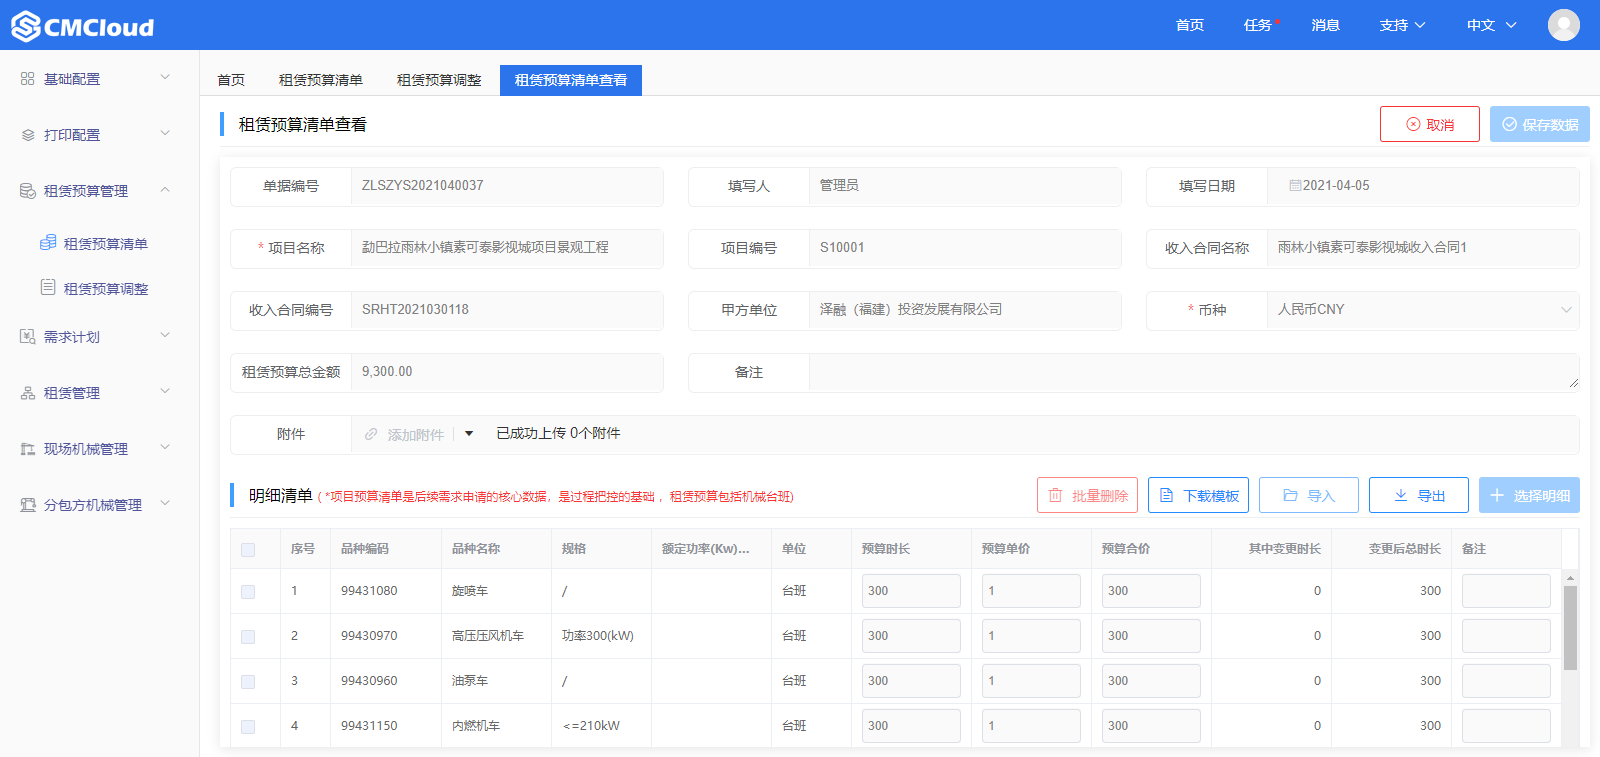Click the circle-x icon in 取消
Viewport: 1600px width, 757px height.
click(x=1413, y=124)
